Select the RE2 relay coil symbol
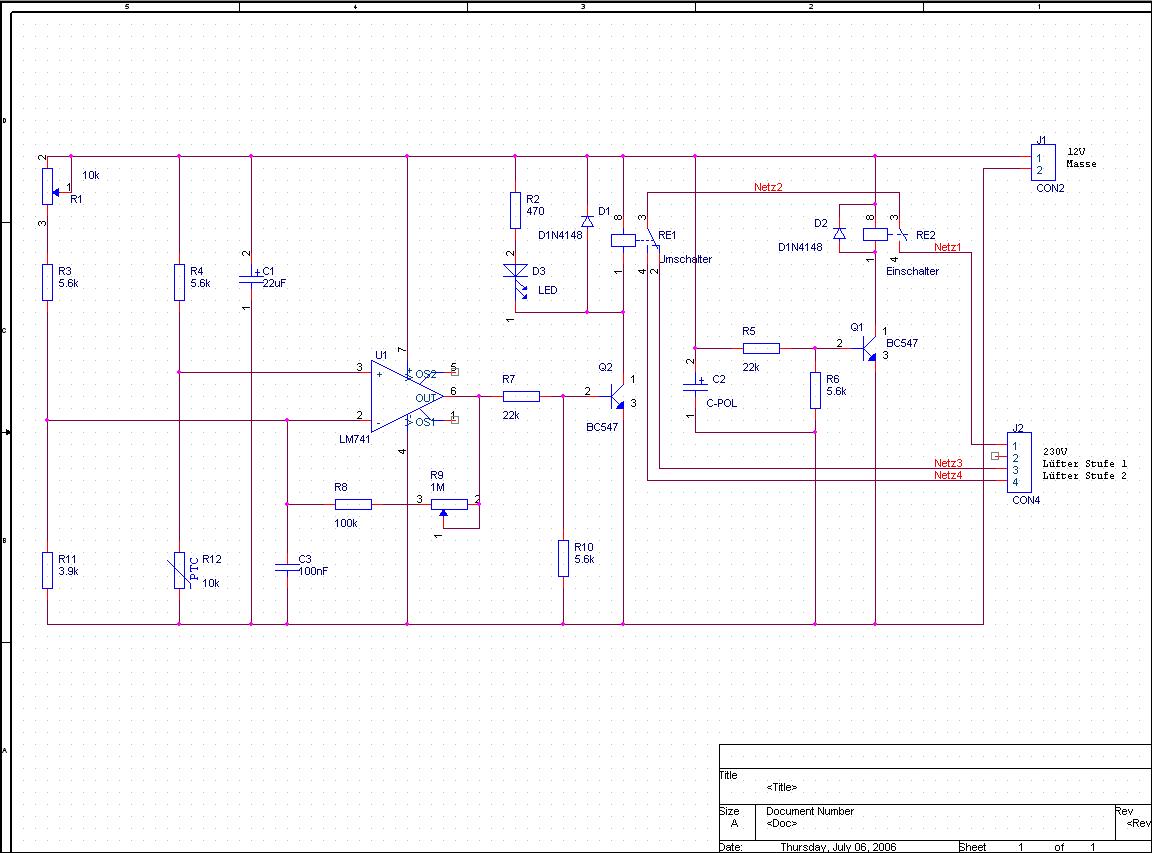Screen dimensions: 1152x853 [x=875, y=234]
